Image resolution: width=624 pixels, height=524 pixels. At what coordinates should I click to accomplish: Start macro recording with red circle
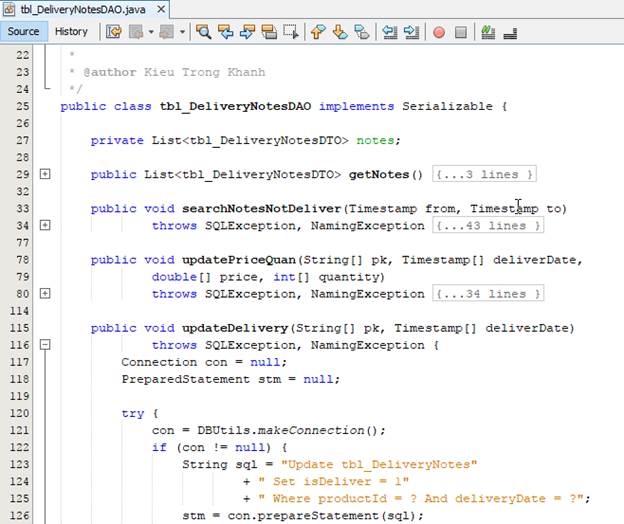coord(439,32)
